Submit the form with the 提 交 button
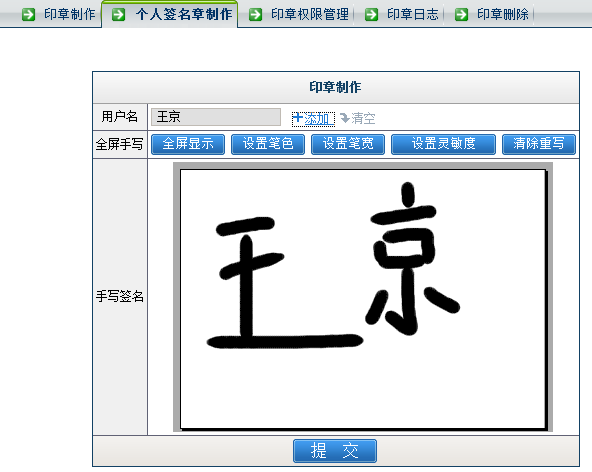 335,451
